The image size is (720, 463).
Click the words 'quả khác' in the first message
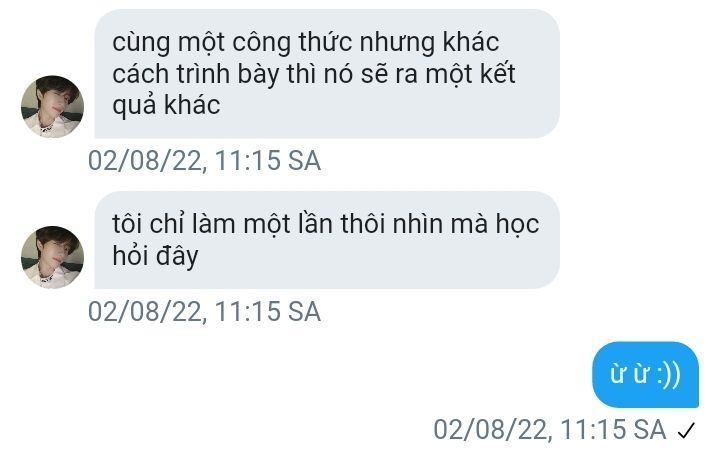(166, 106)
